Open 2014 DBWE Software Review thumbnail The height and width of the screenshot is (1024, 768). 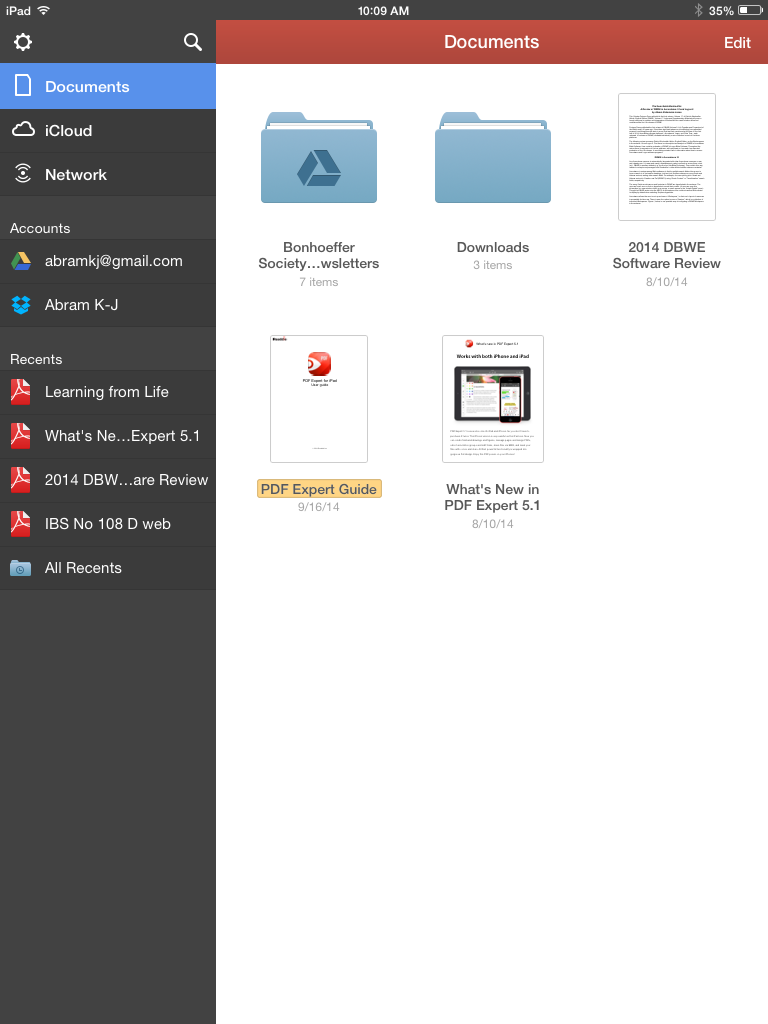pos(667,157)
